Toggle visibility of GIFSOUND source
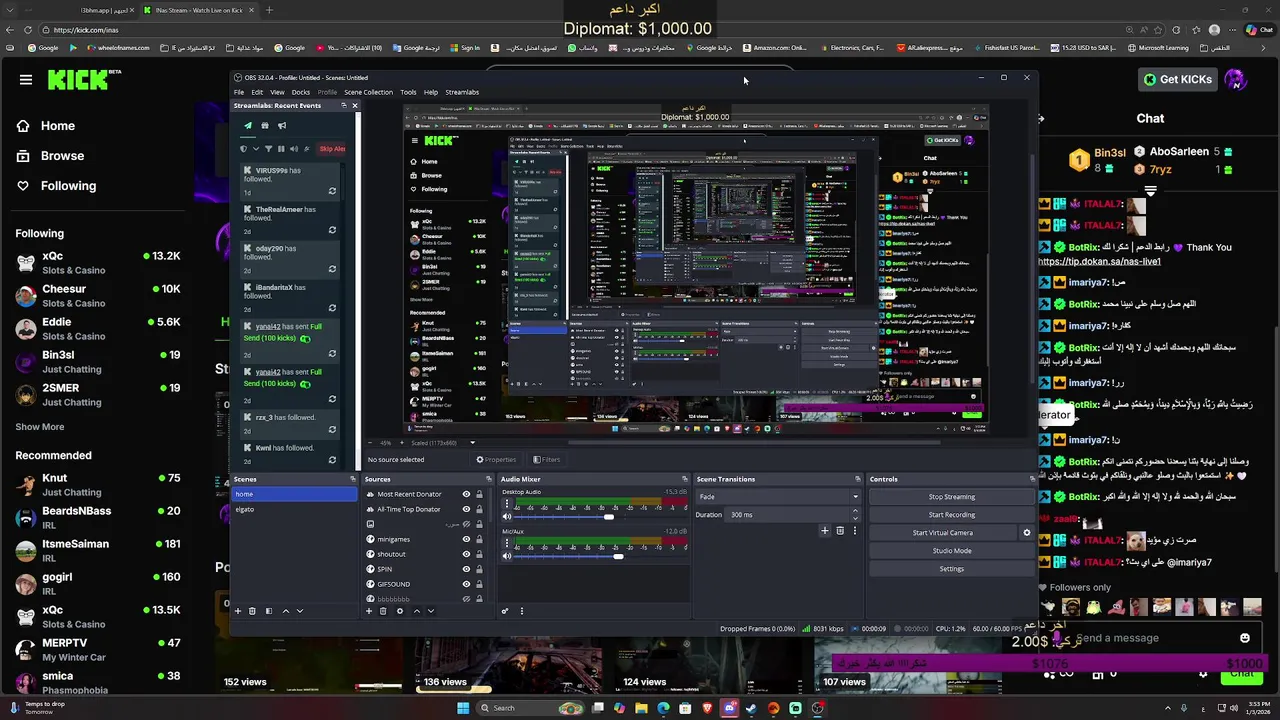 (466, 584)
